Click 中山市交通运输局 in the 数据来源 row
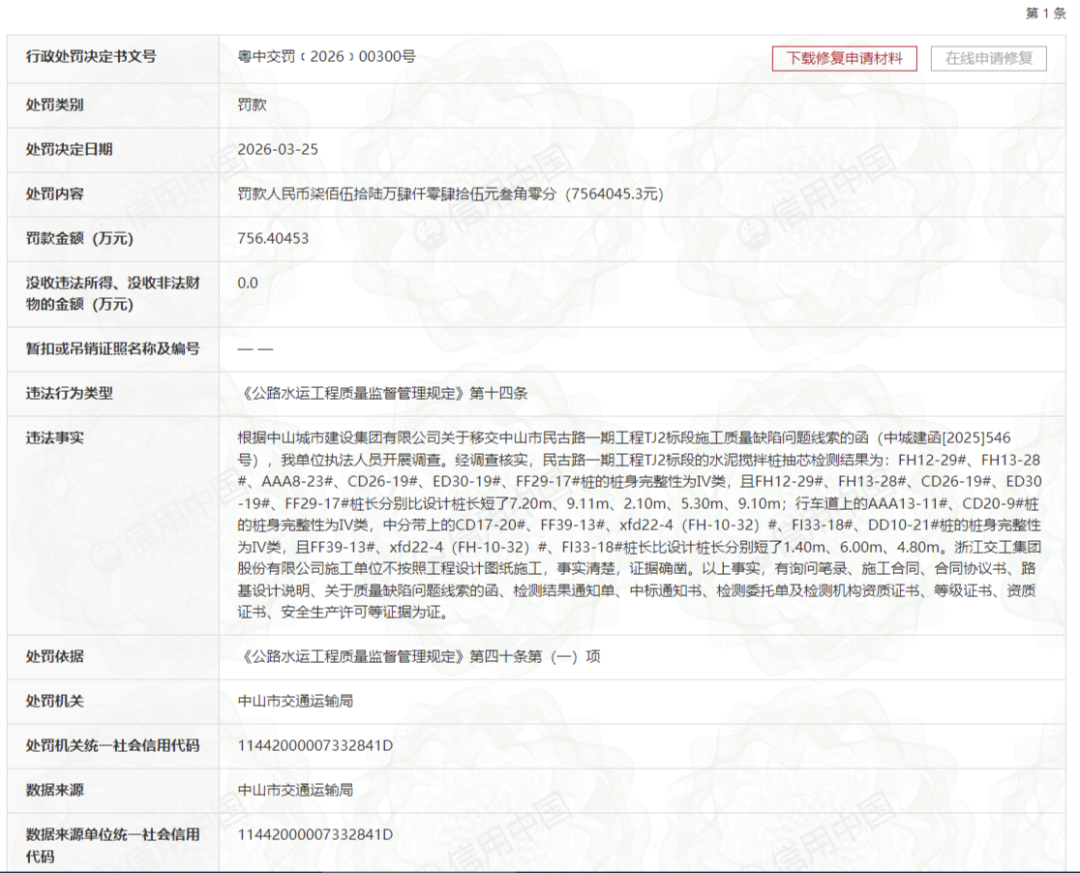 [295, 790]
